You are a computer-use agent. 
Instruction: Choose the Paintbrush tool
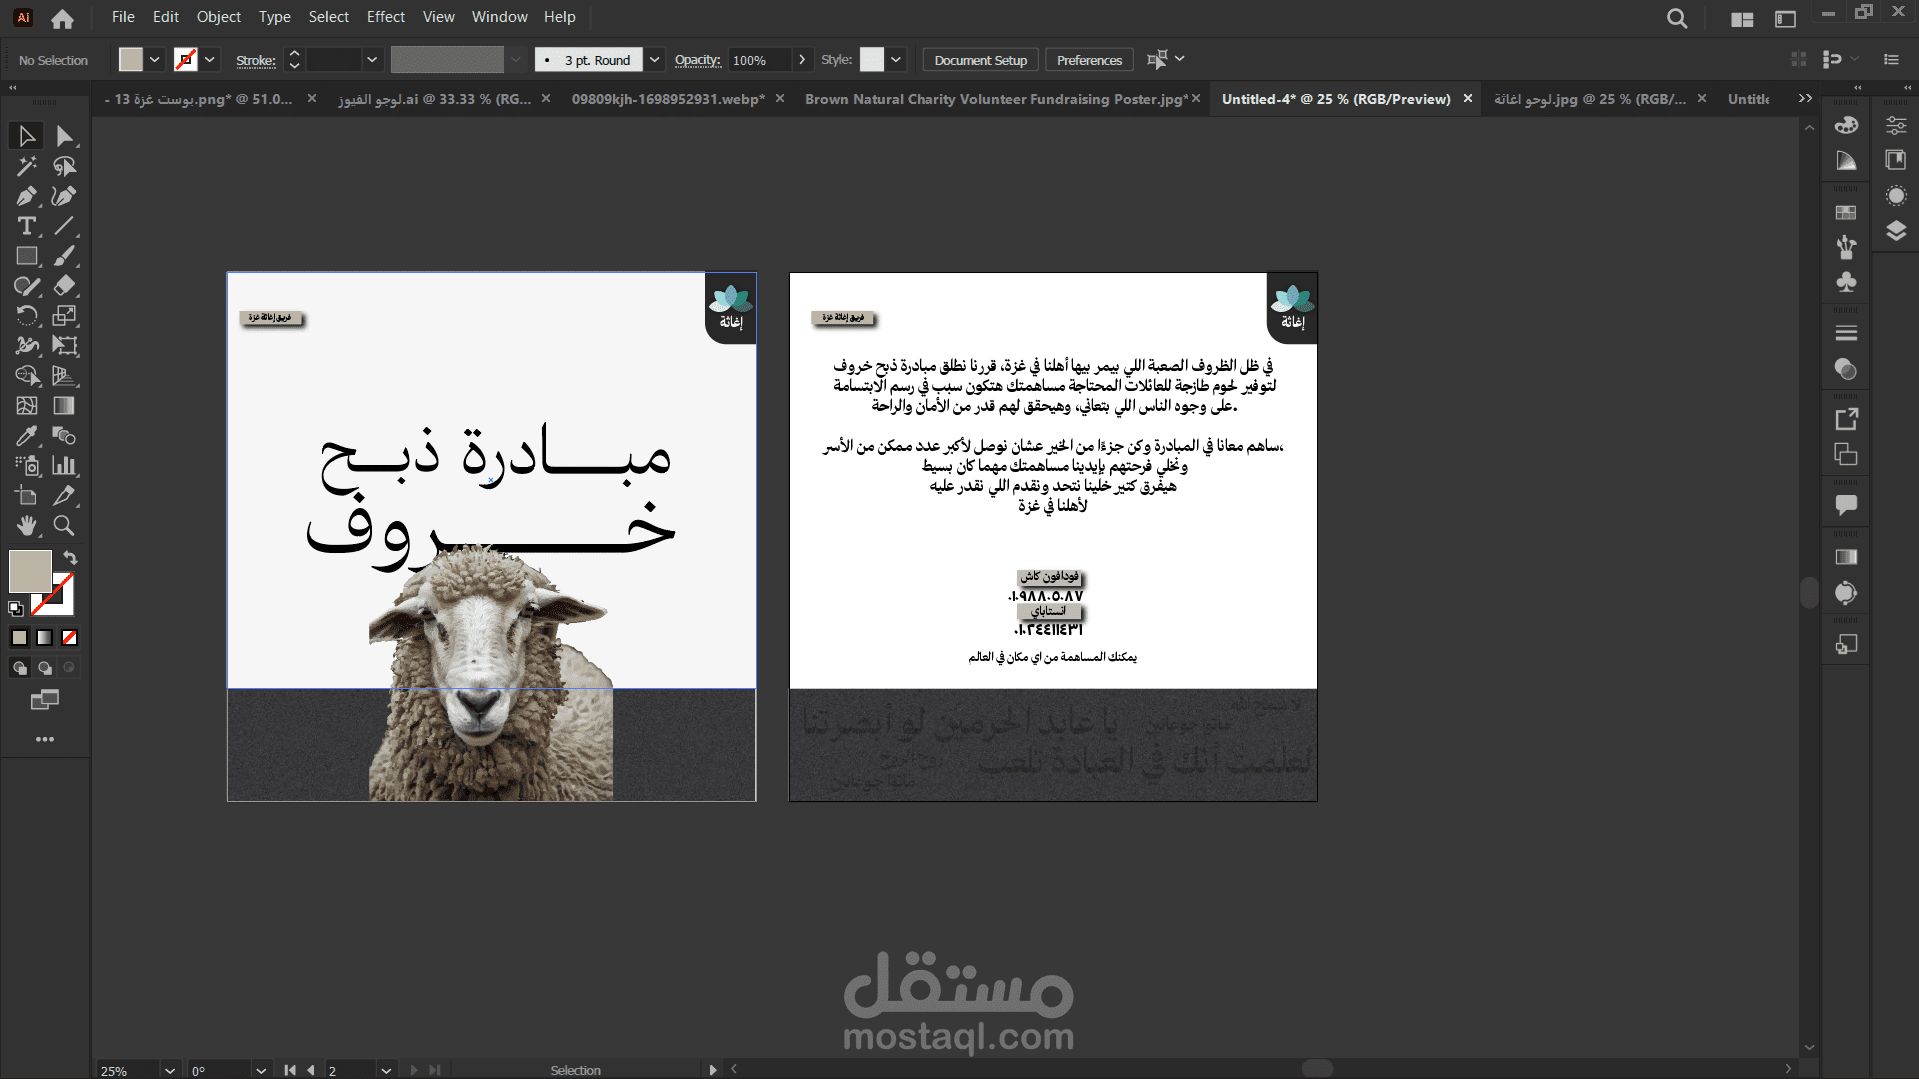65,256
